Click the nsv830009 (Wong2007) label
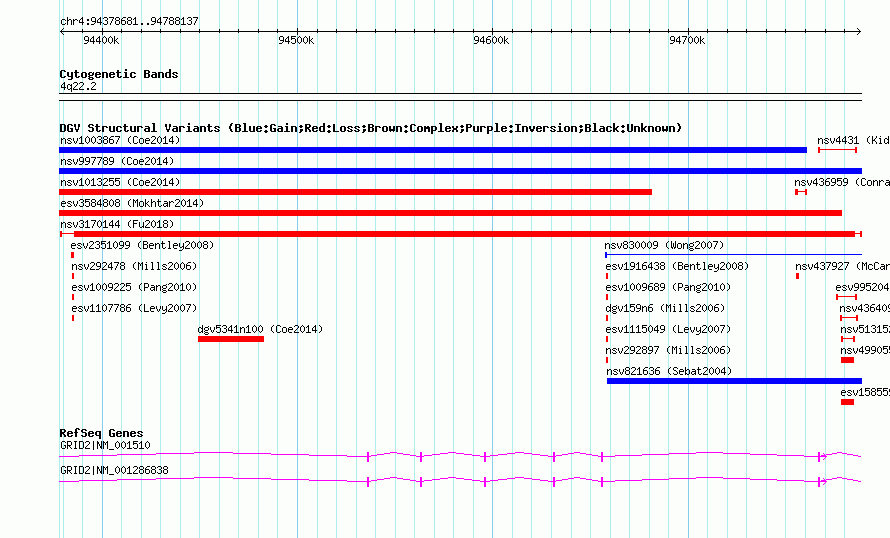Viewport: 890px width, 538px height. pyautogui.click(x=664, y=245)
